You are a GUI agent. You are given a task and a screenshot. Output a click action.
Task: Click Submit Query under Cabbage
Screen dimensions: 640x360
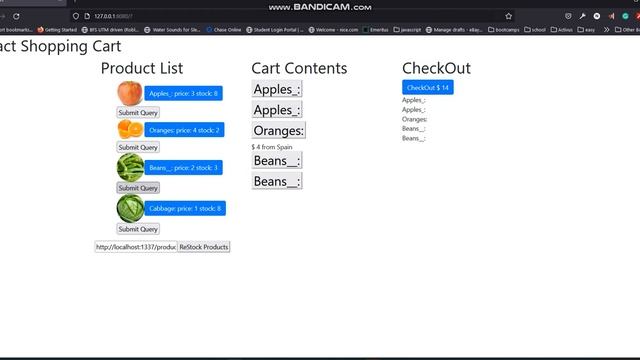[138, 229]
